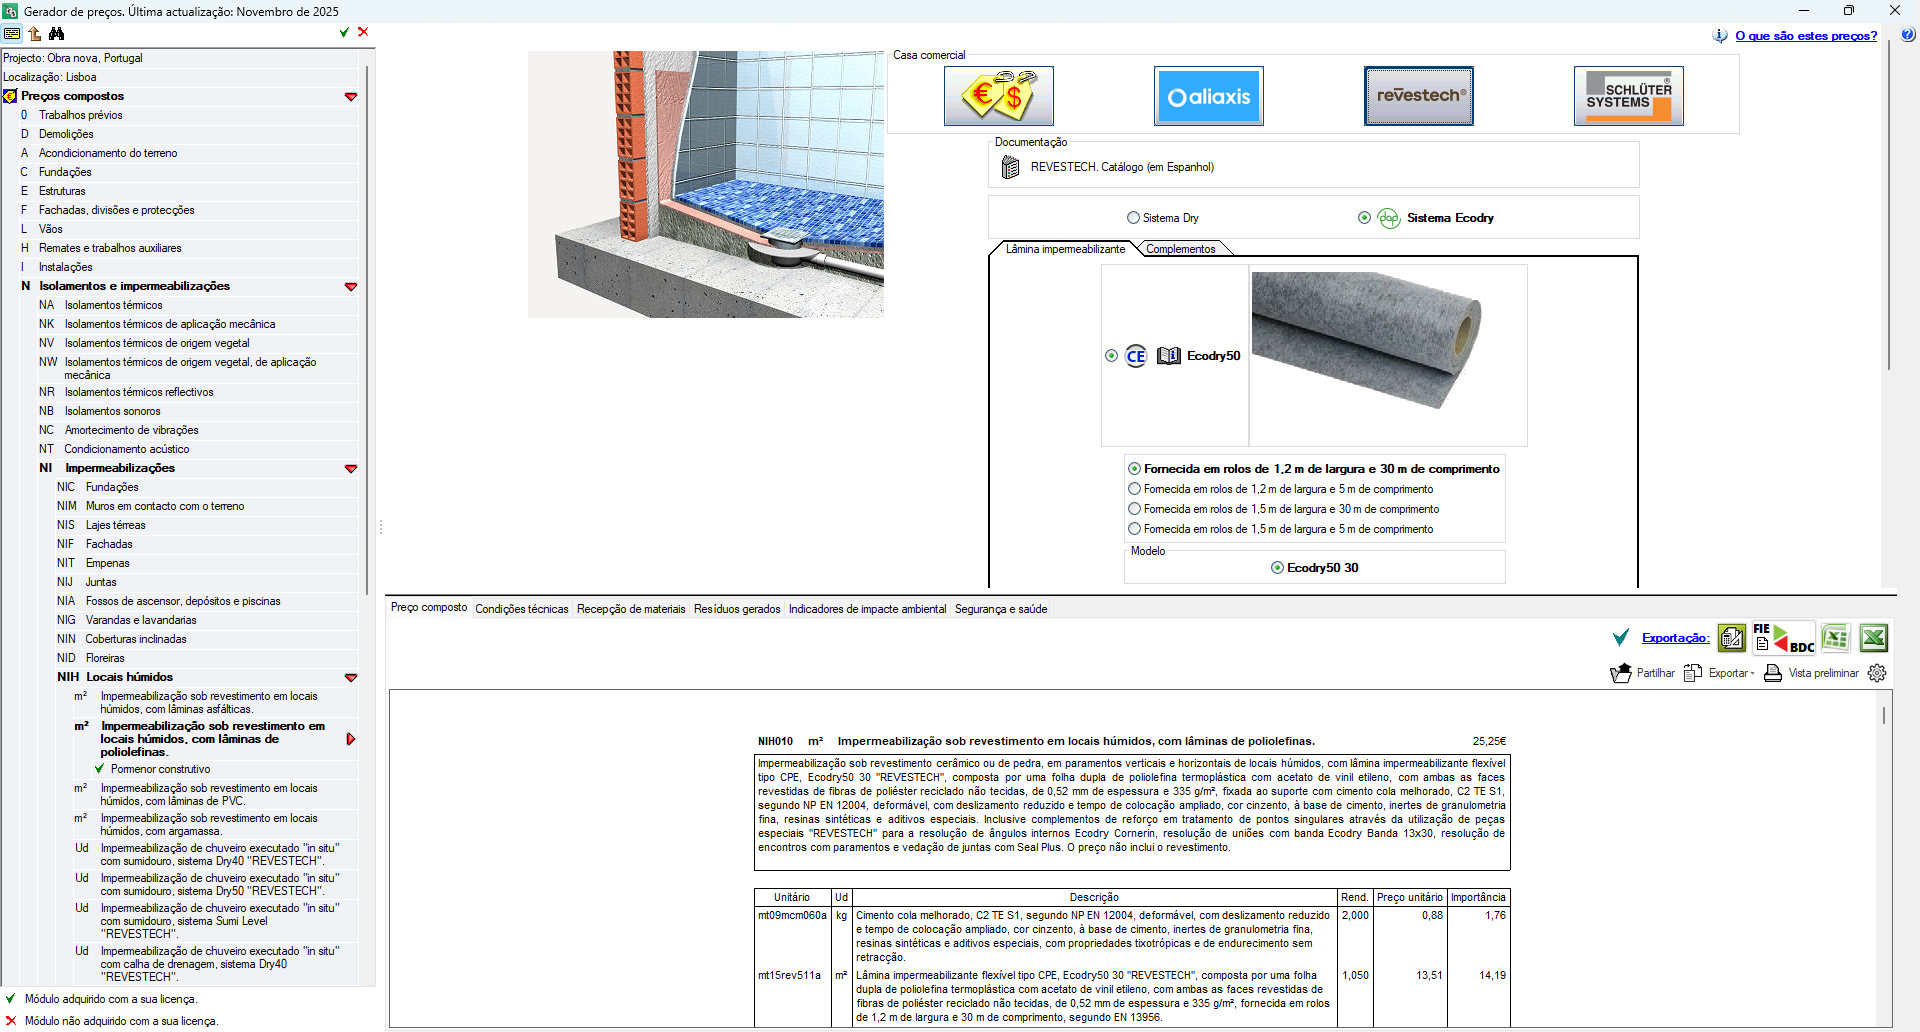This screenshot has width=1920, height=1032.
Task: Expand the Instalações chapter
Action: [x=66, y=267]
